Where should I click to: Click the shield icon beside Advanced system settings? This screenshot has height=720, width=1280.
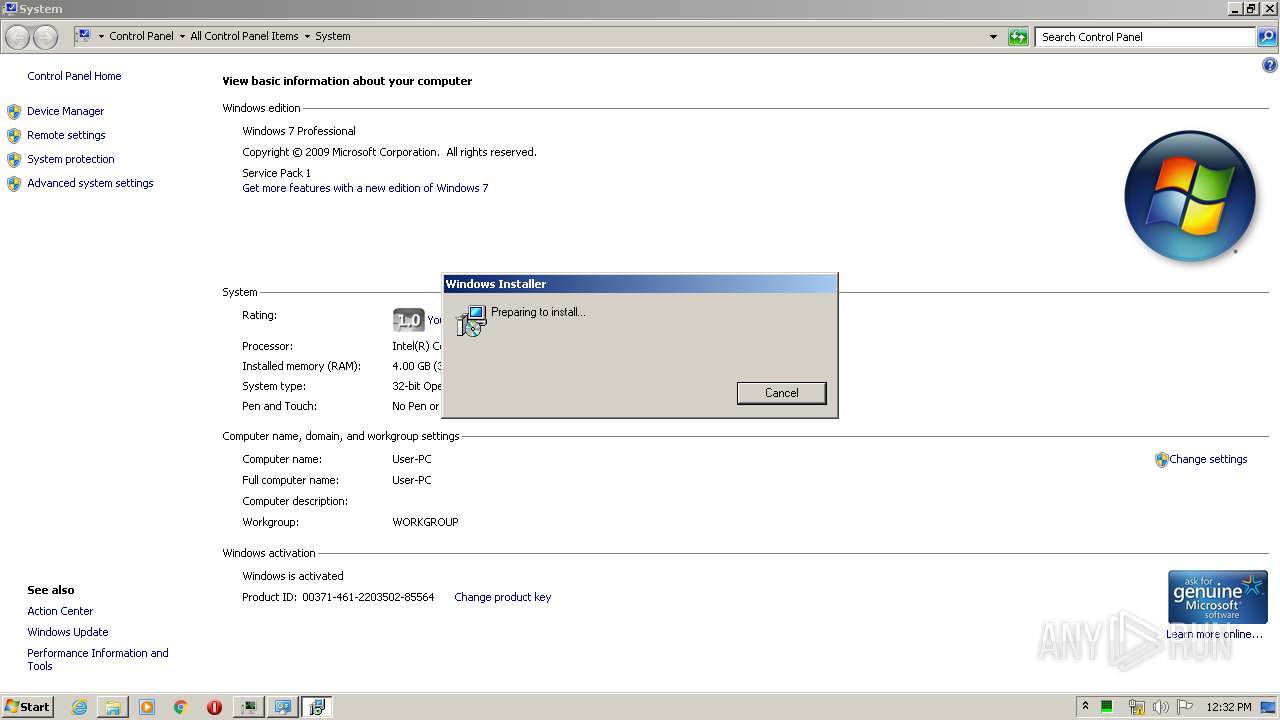coord(14,184)
